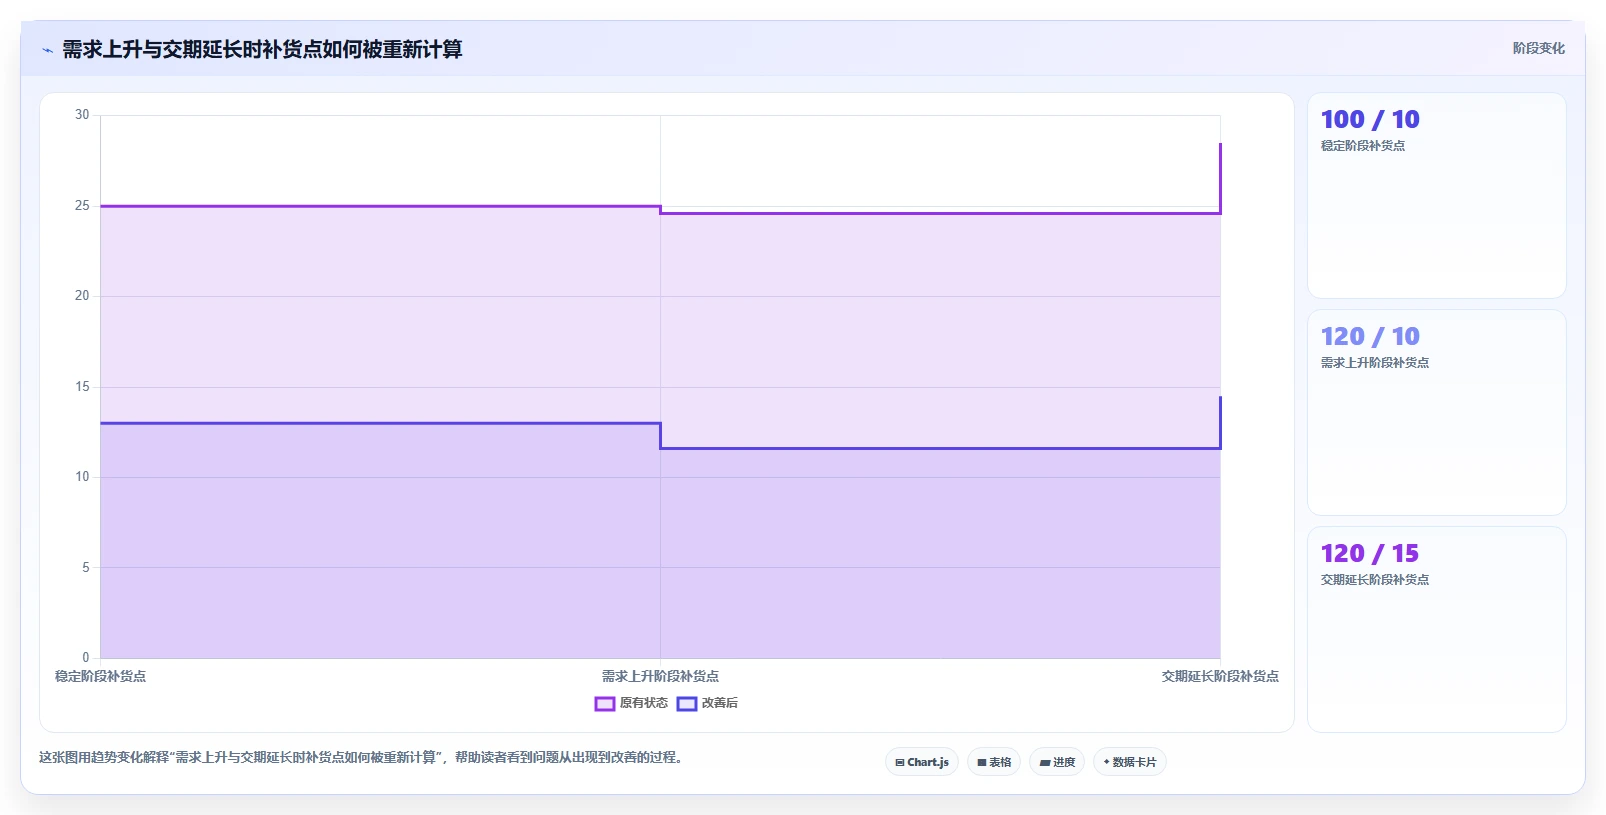Image resolution: width=1606 pixels, height=815 pixels.
Task: Click the 改善后 legend label
Action: [x=719, y=703]
